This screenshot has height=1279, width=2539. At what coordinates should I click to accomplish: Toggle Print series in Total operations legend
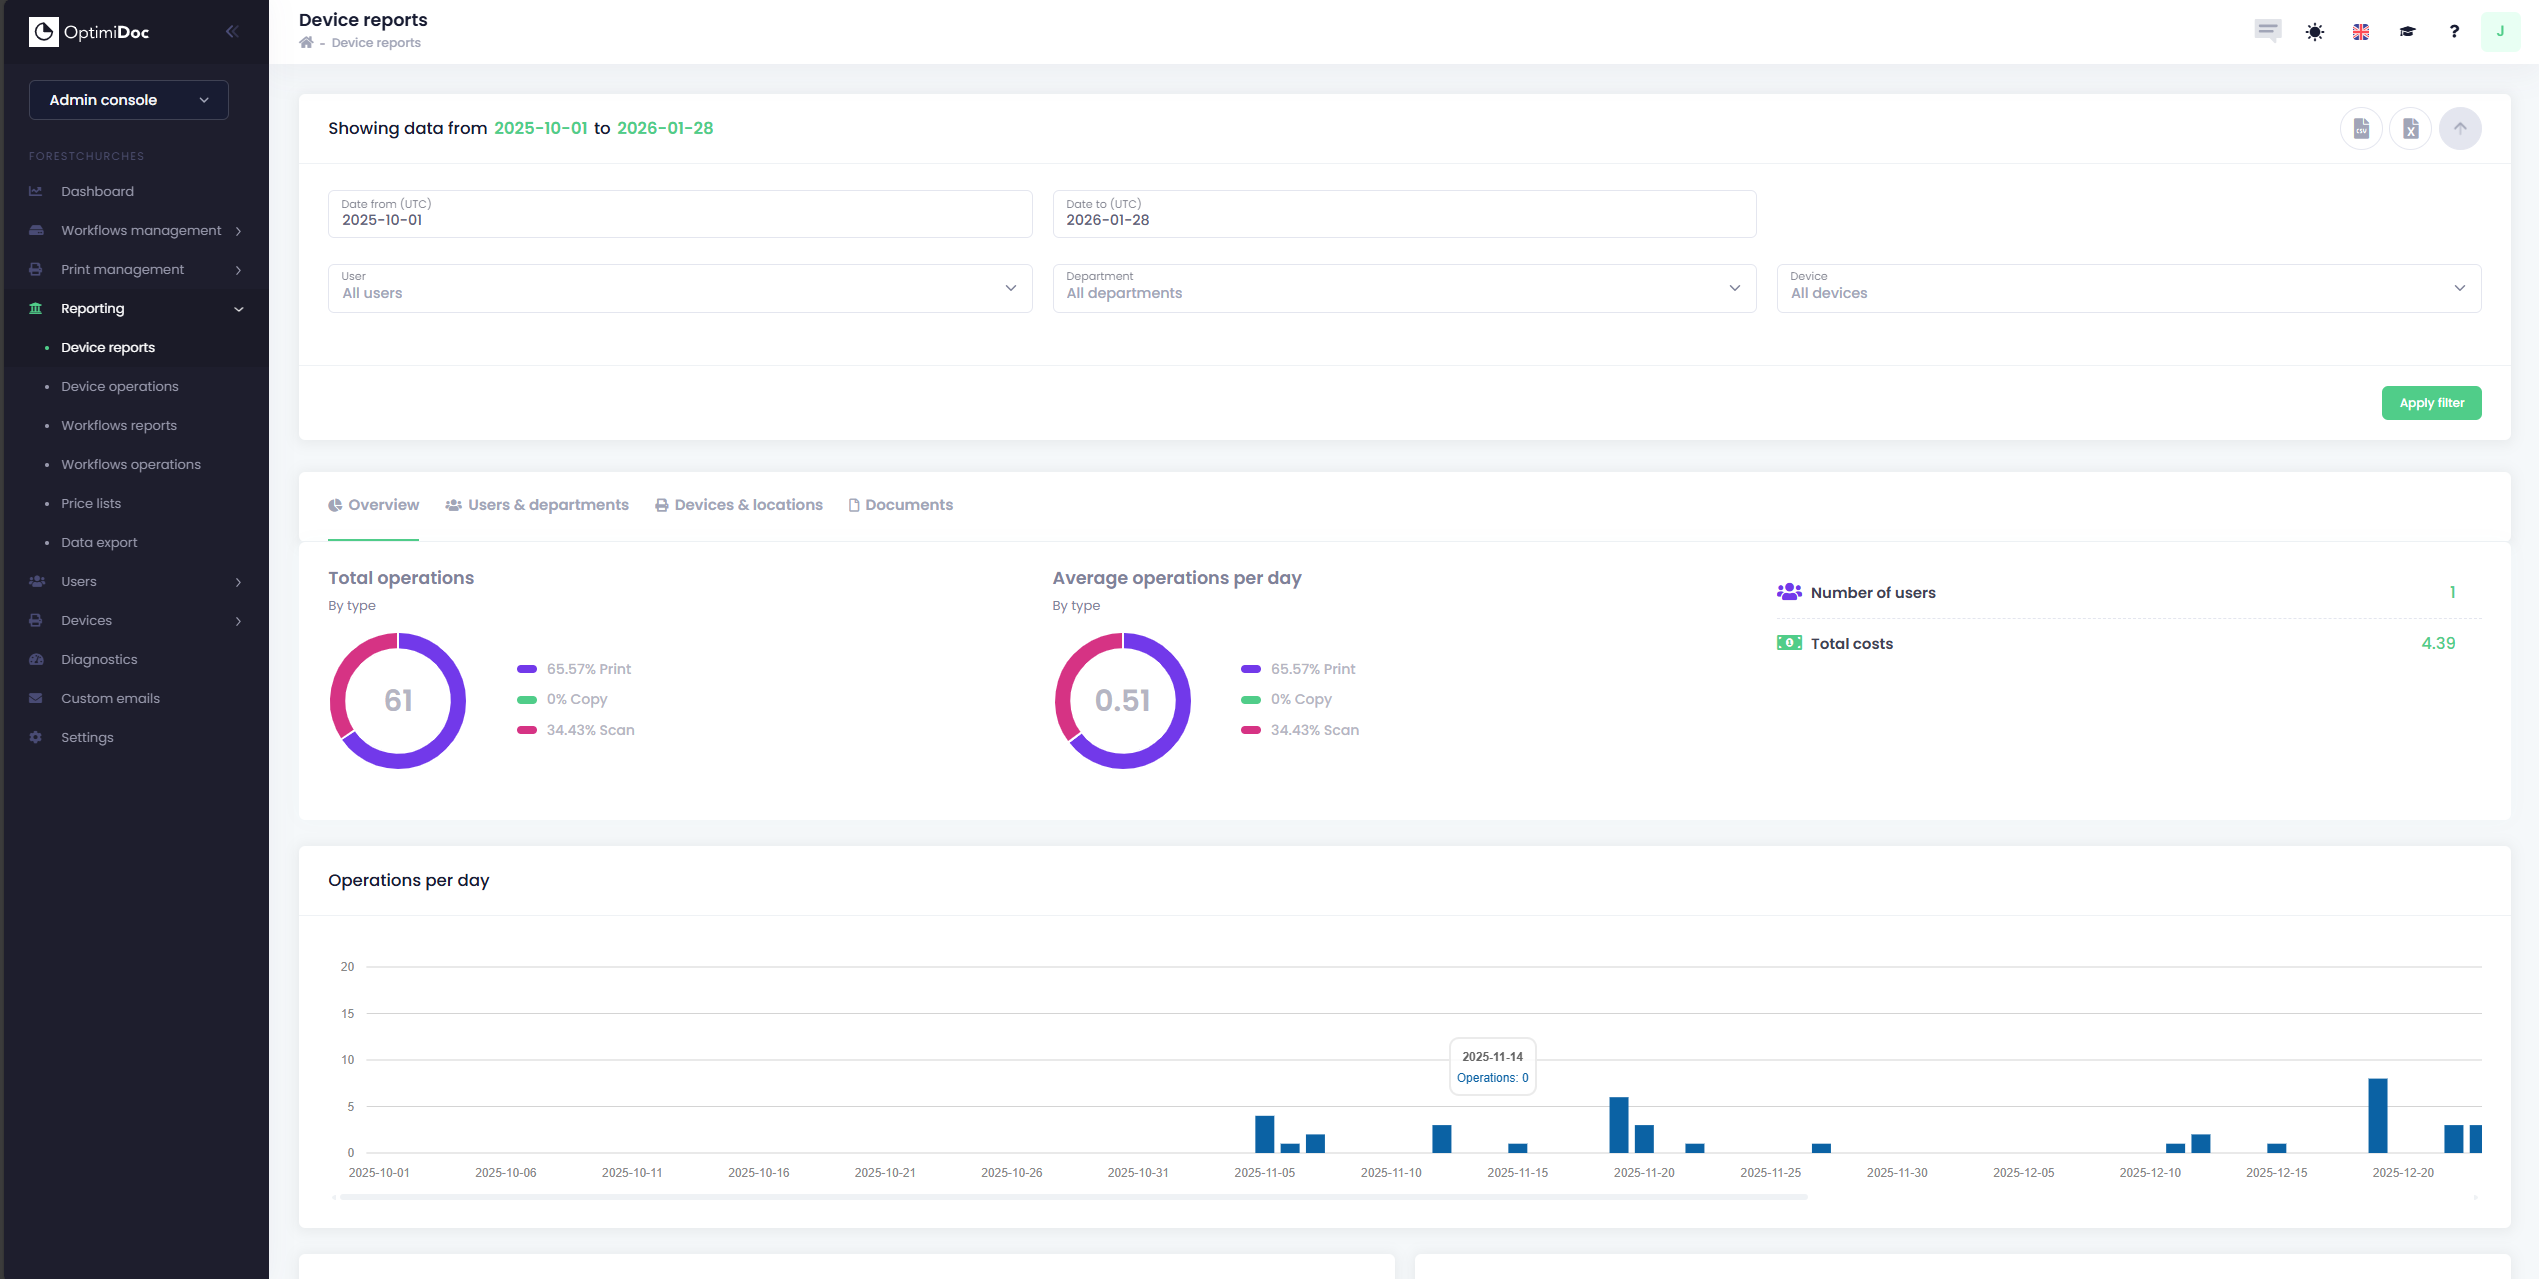tap(588, 669)
